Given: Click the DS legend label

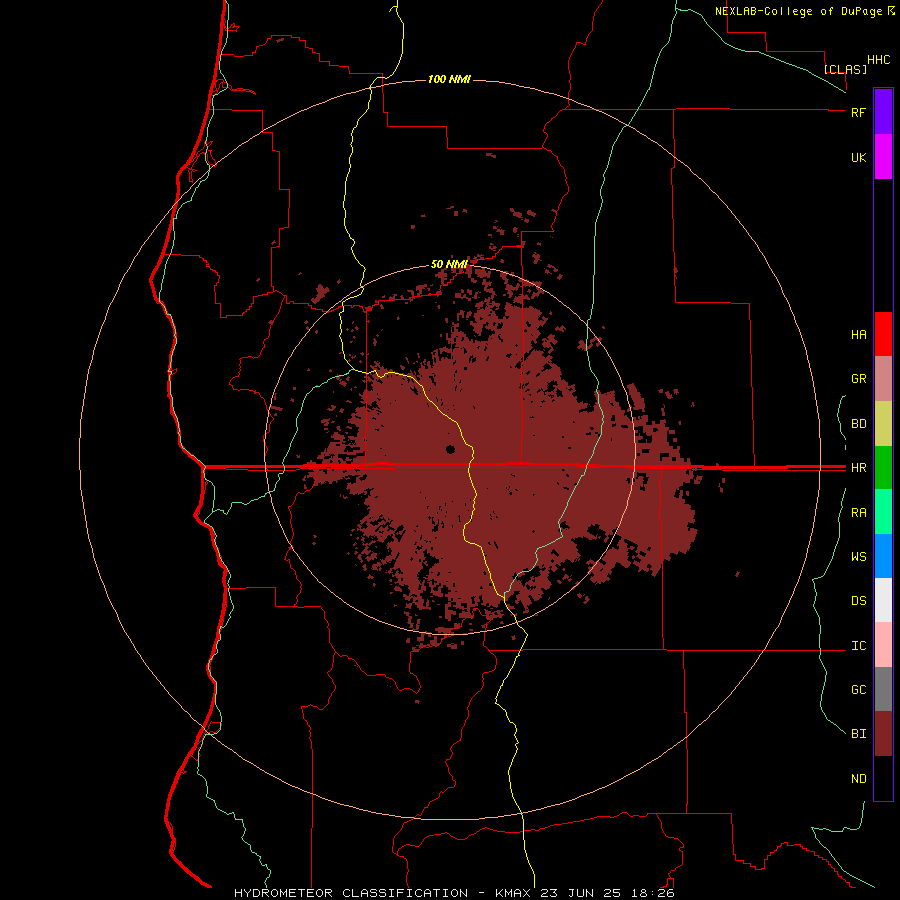Looking at the screenshot, I should click(x=858, y=600).
